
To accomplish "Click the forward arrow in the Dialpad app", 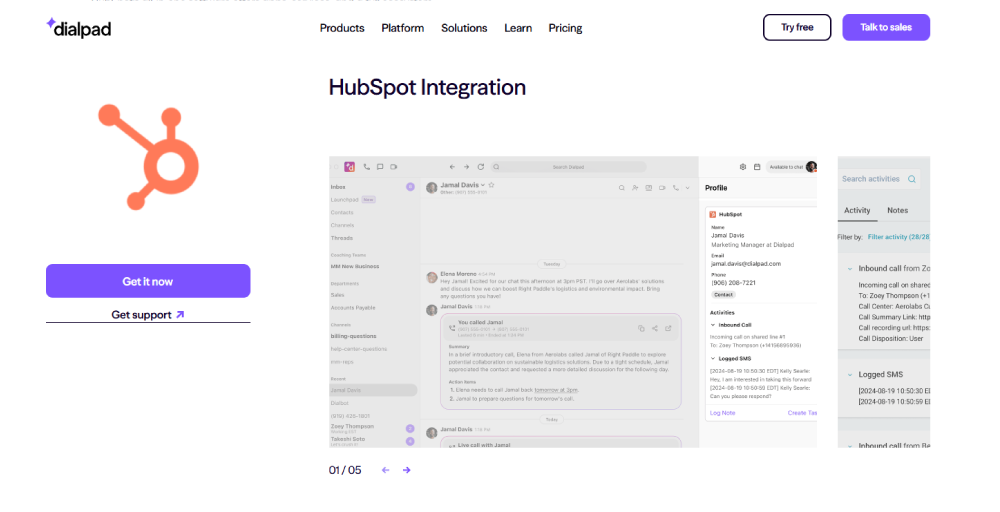I will 466,167.
